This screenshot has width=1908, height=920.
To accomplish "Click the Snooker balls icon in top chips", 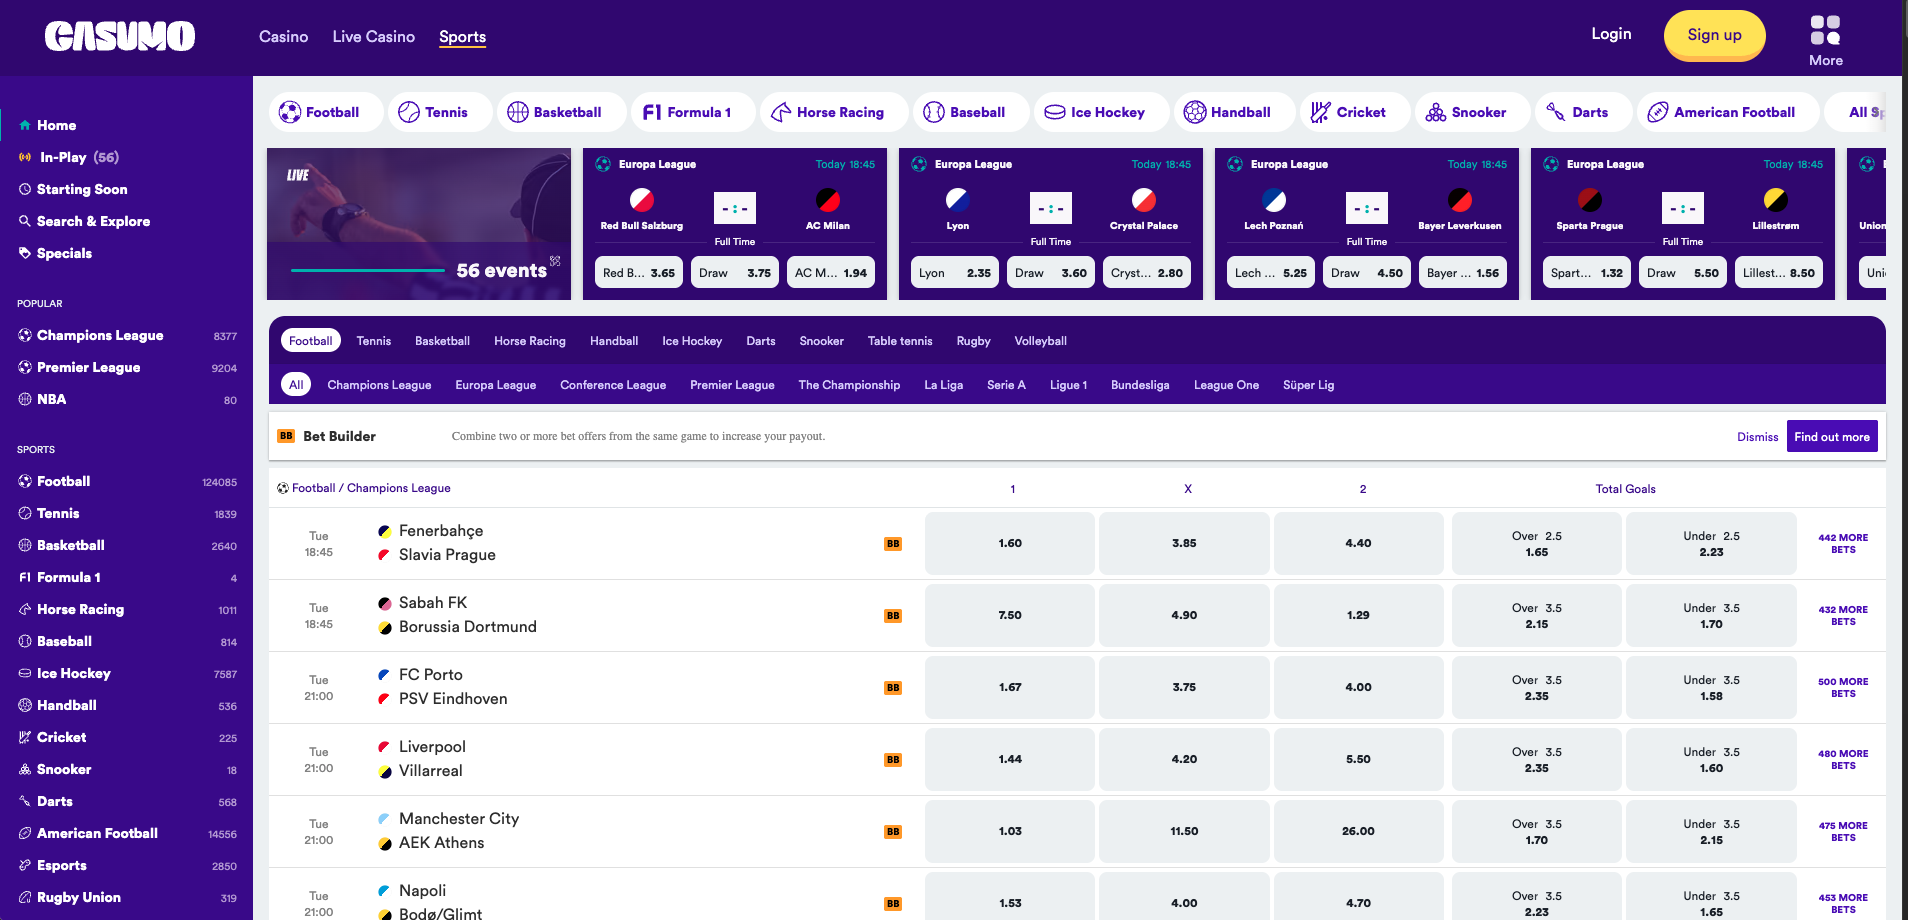I will 1436,112.
